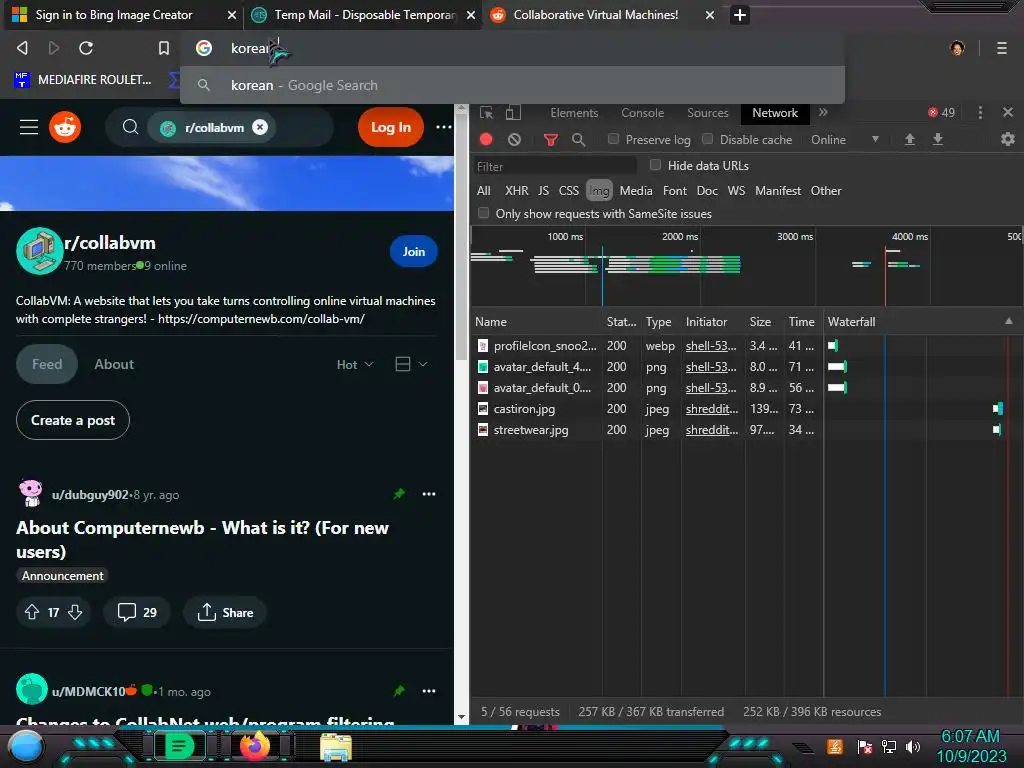Click the Reddit search magnifier icon

pos(130,127)
